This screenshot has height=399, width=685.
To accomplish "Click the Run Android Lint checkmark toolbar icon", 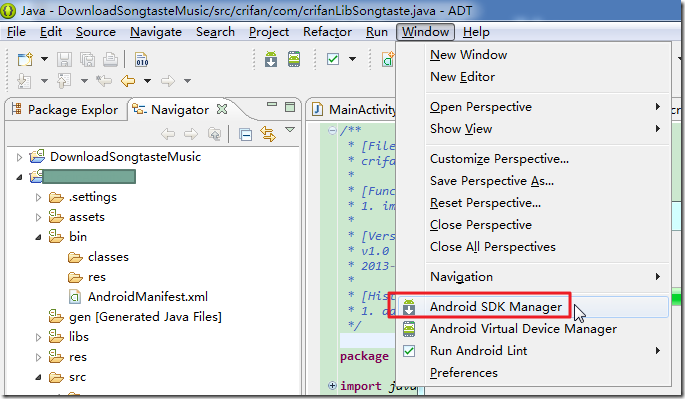I will coord(333,59).
